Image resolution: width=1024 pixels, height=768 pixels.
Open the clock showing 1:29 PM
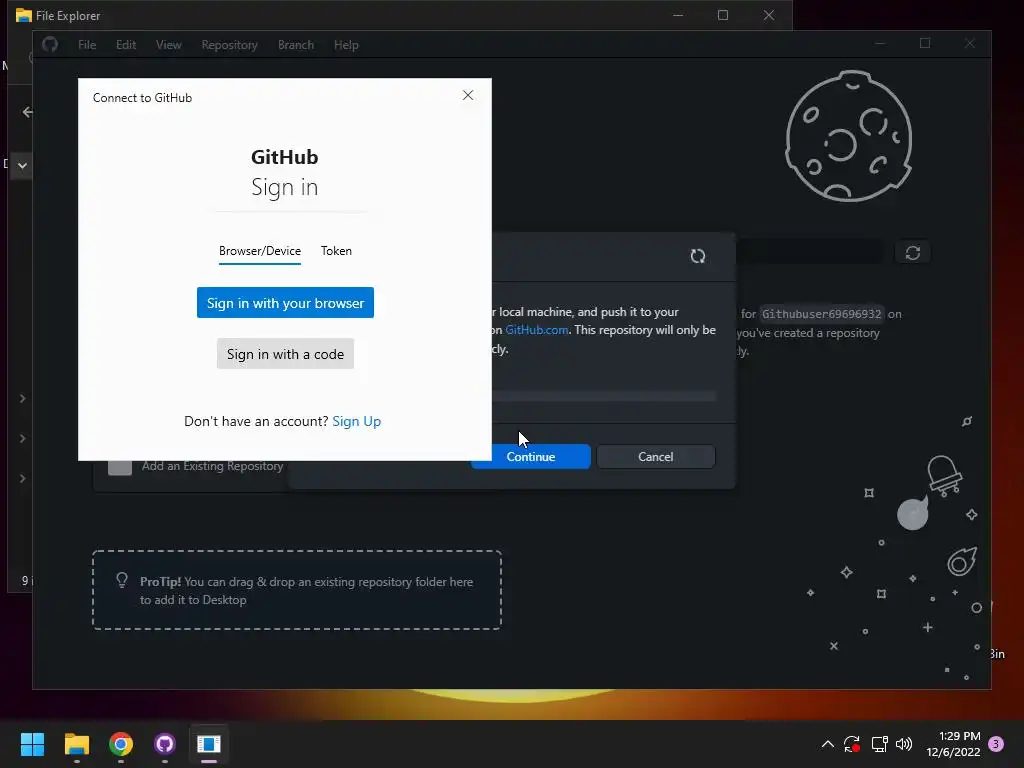[x=953, y=744]
